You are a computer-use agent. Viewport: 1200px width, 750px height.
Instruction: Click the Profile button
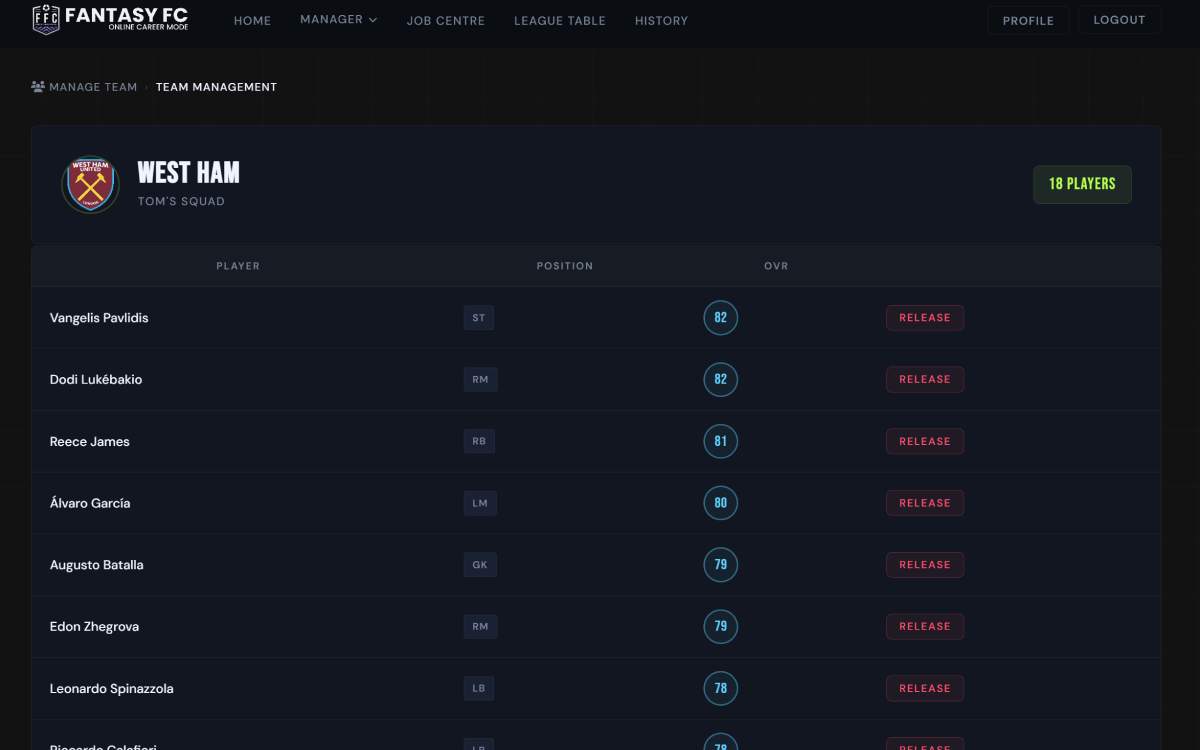1028,20
